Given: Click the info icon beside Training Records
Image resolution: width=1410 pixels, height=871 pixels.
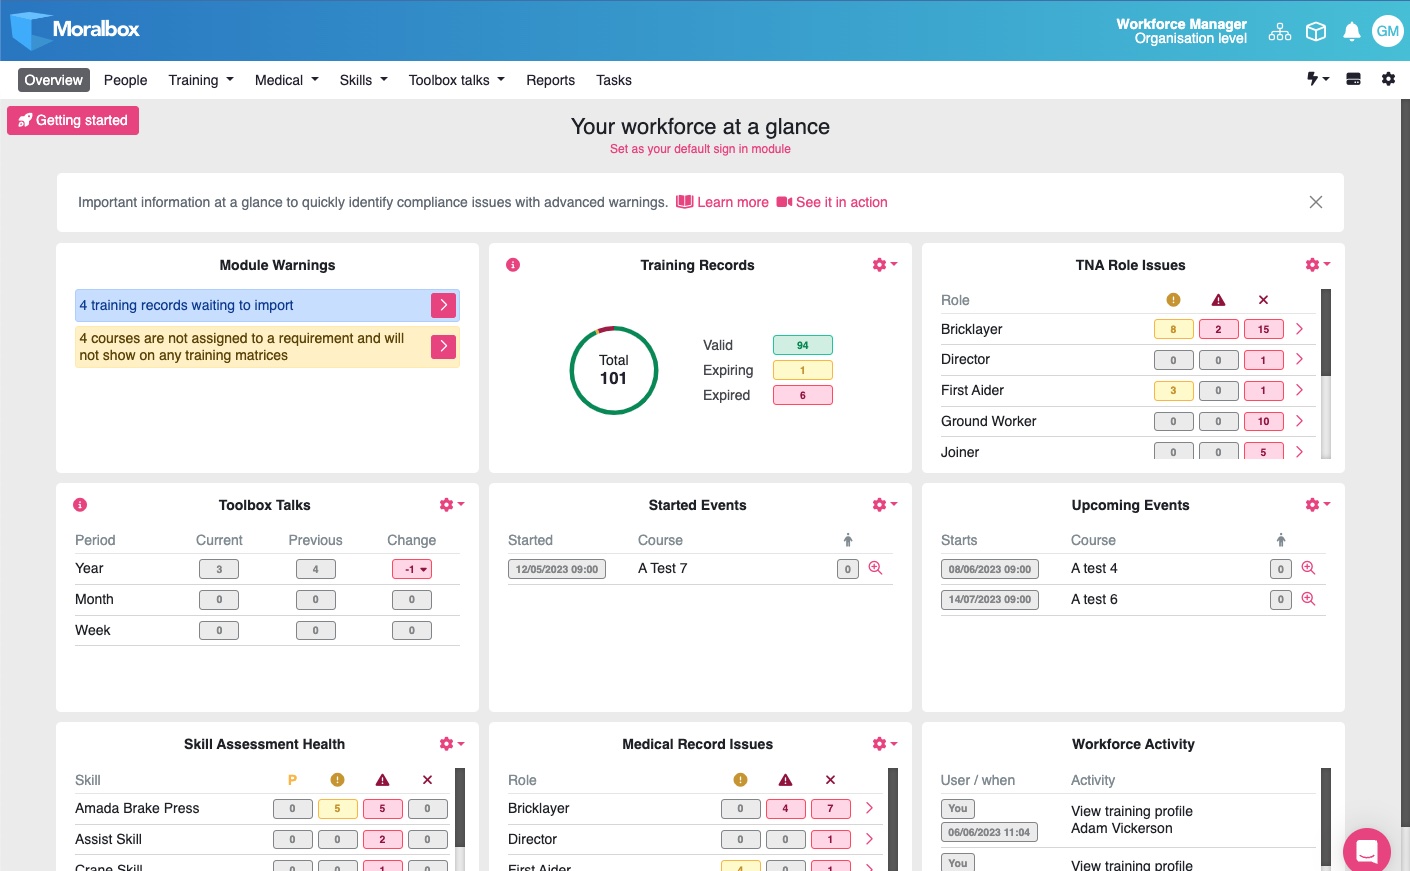Looking at the screenshot, I should pyautogui.click(x=513, y=264).
